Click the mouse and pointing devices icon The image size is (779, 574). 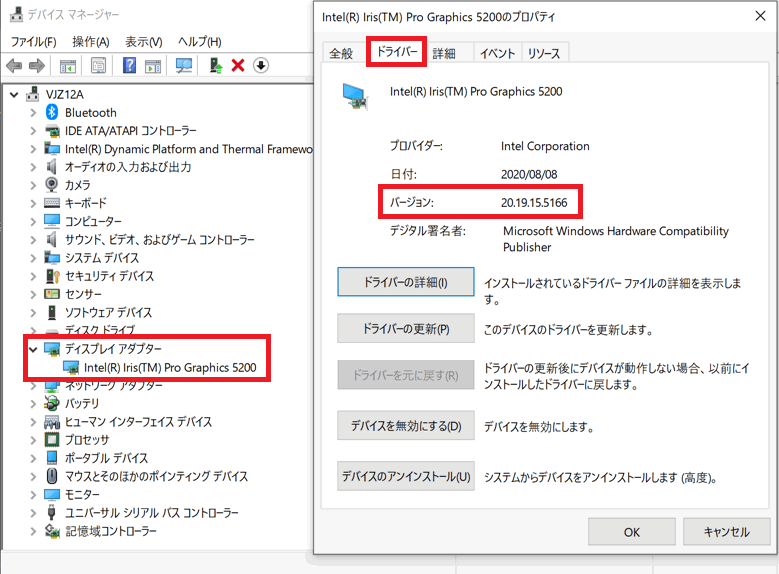click(x=52, y=476)
